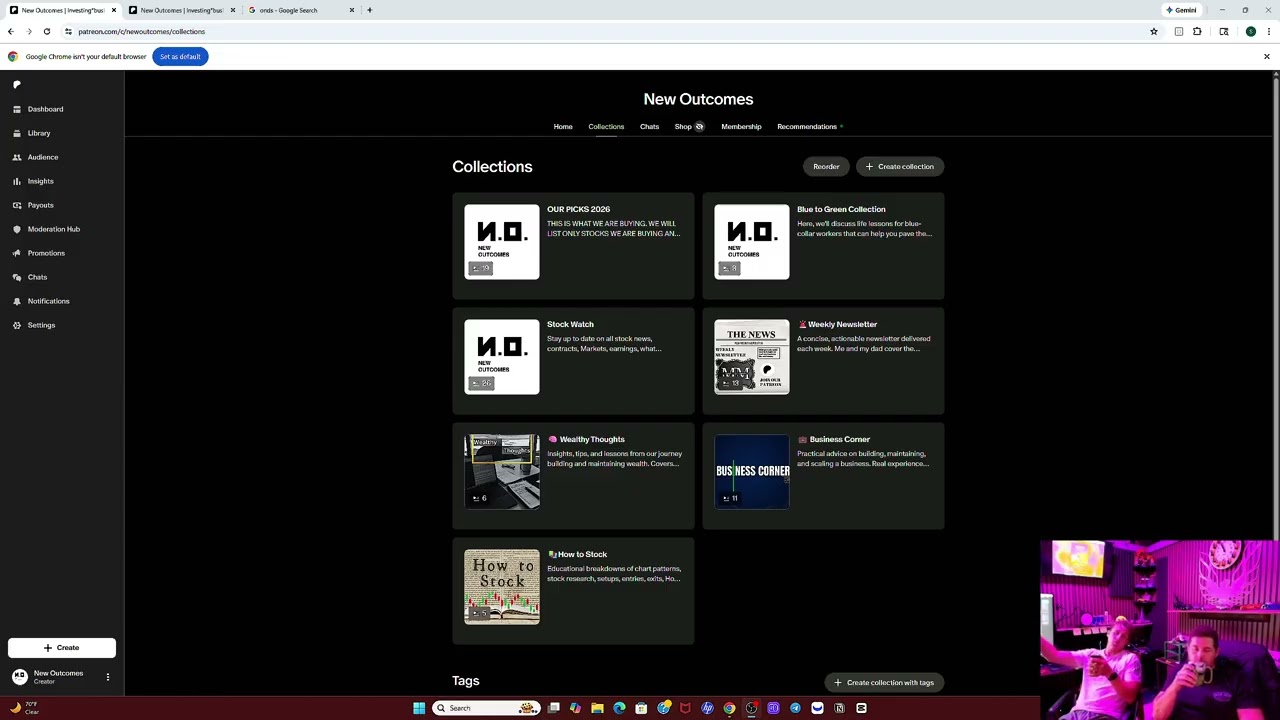Click the Patreon logo at sidebar top
1280x720 pixels.
pyautogui.click(x=17, y=85)
